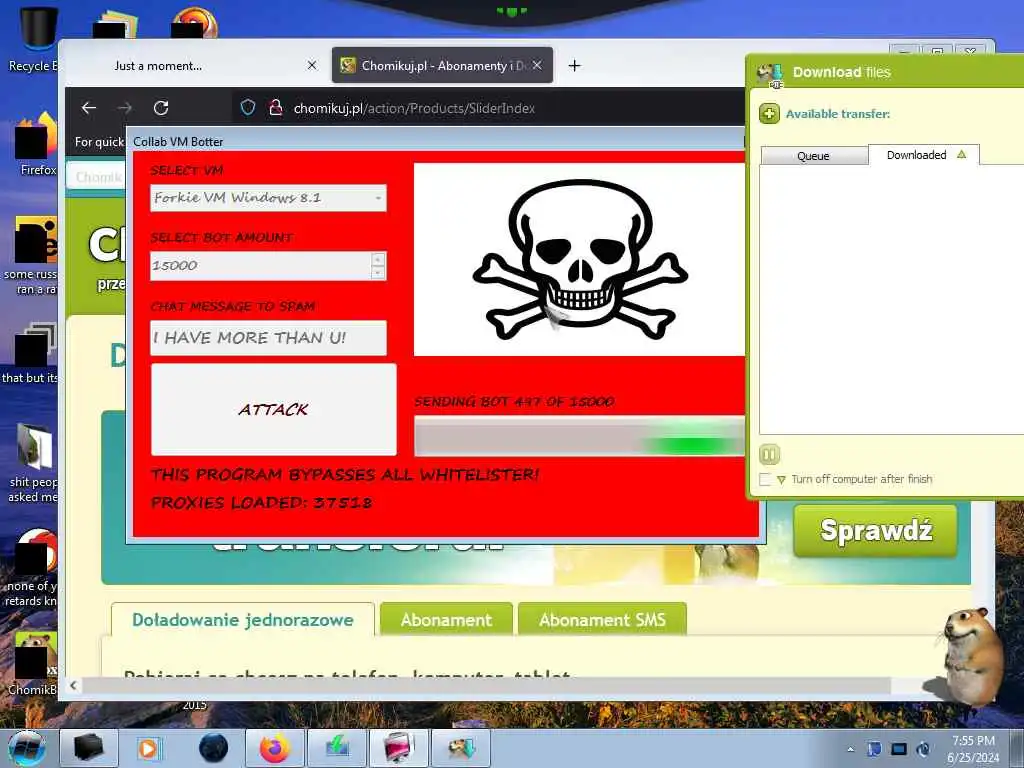
Task: Click the bot sending progress bar
Action: point(579,436)
